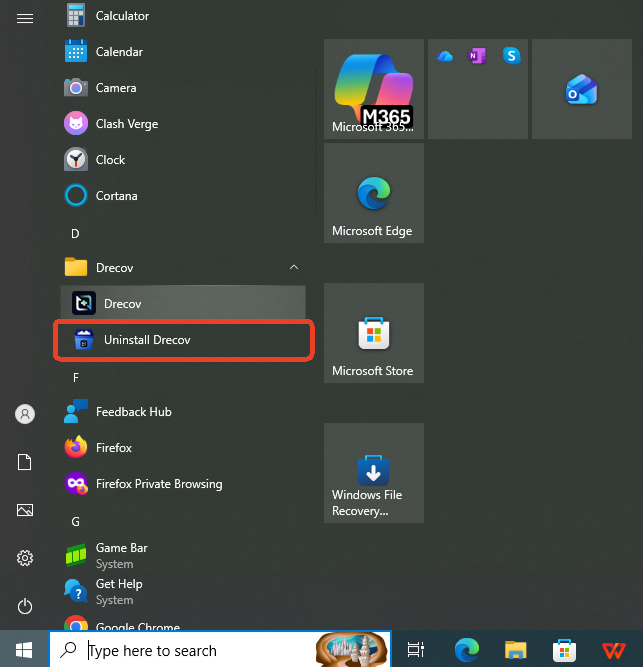Jump to the letter F section header

76,377
